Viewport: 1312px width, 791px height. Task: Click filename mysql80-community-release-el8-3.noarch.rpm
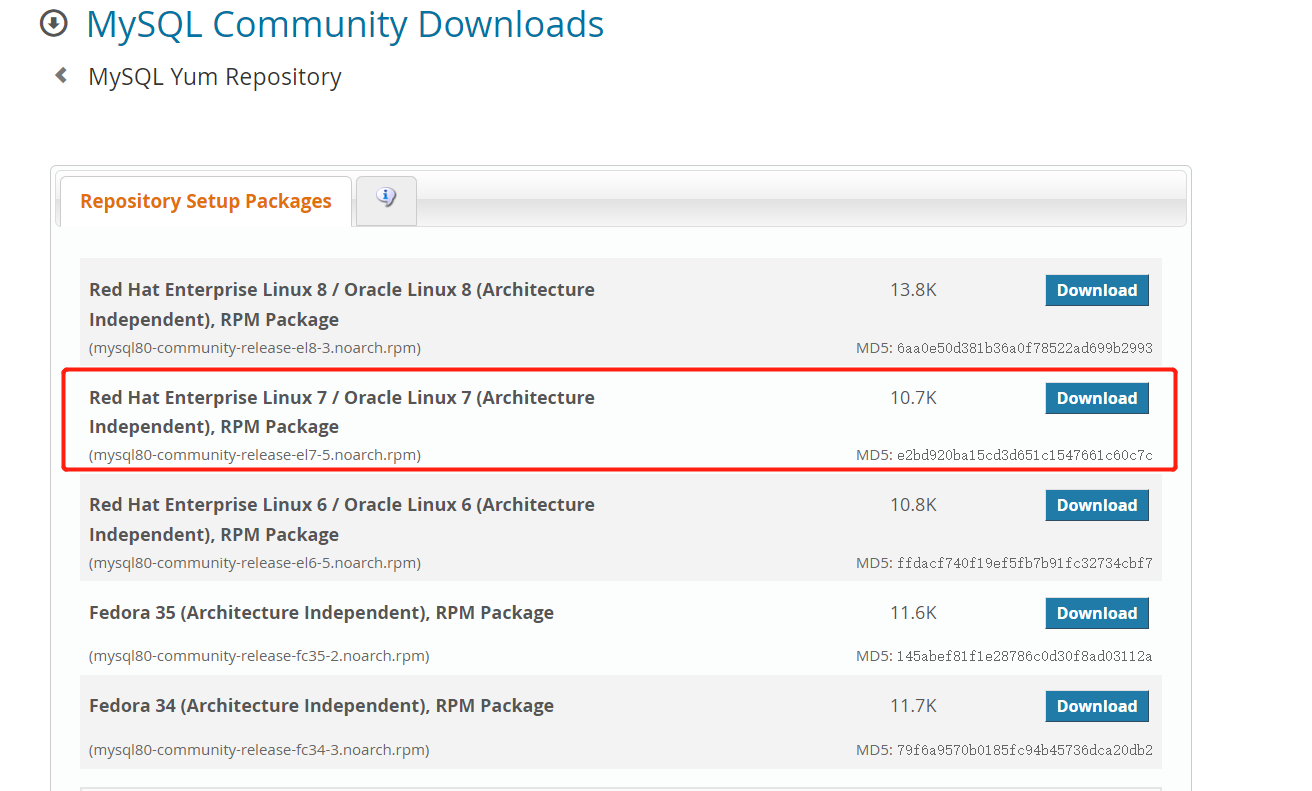pyautogui.click(x=255, y=348)
